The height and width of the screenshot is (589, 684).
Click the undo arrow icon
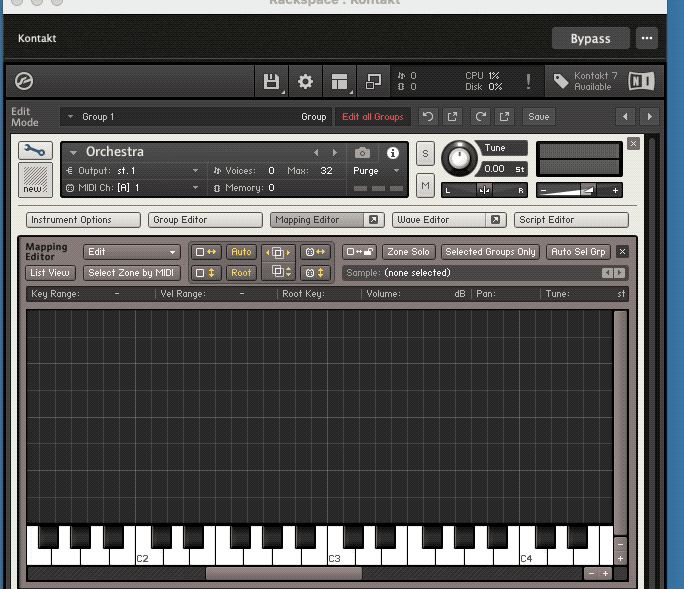pyautogui.click(x=428, y=116)
